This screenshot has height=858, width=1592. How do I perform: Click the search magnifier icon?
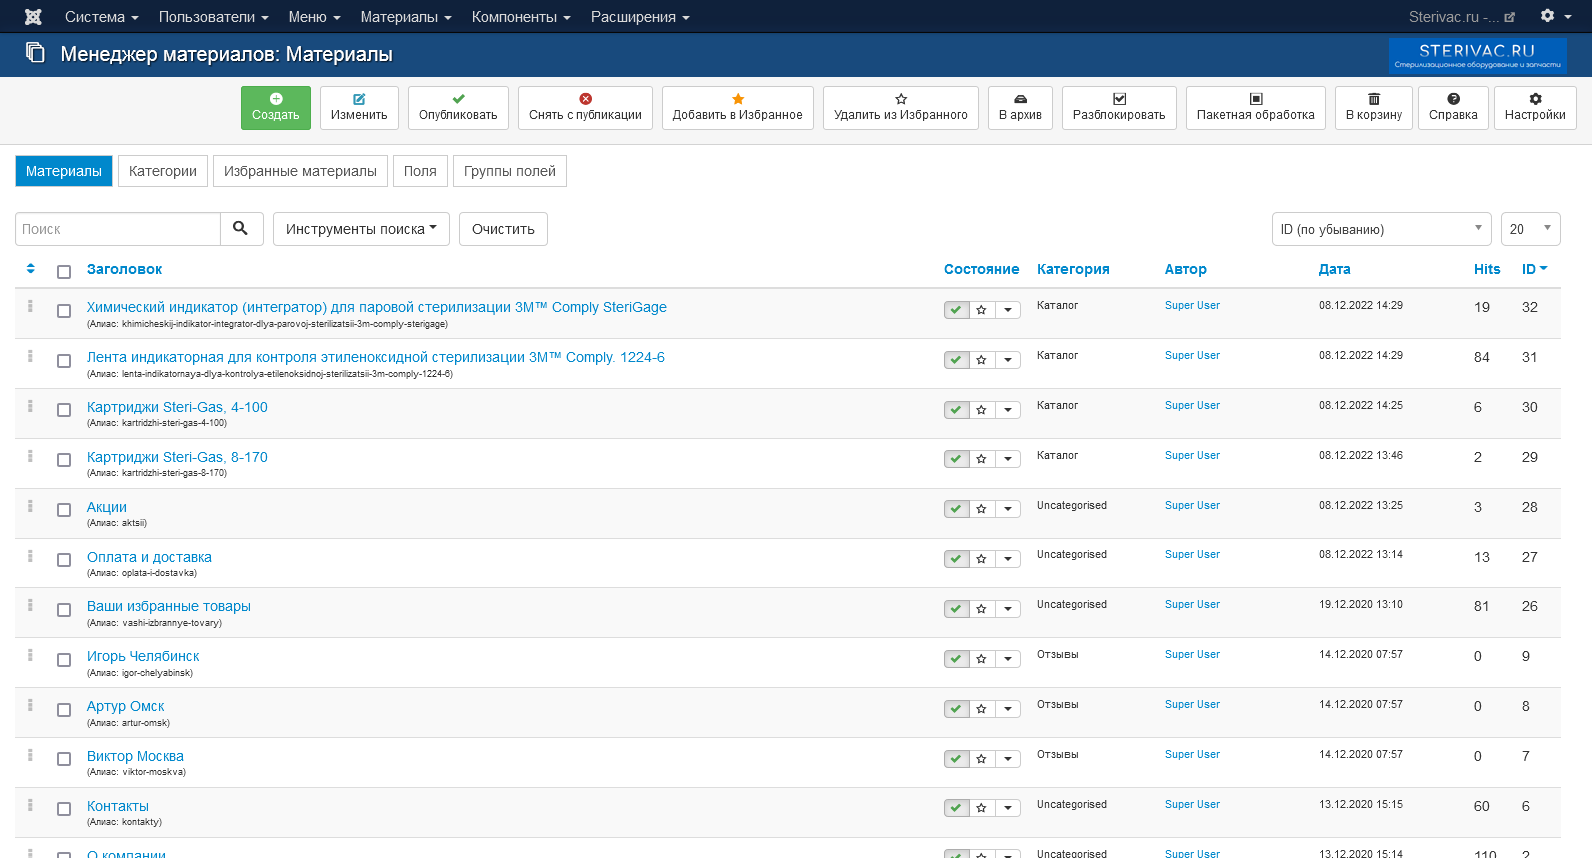coord(241,228)
